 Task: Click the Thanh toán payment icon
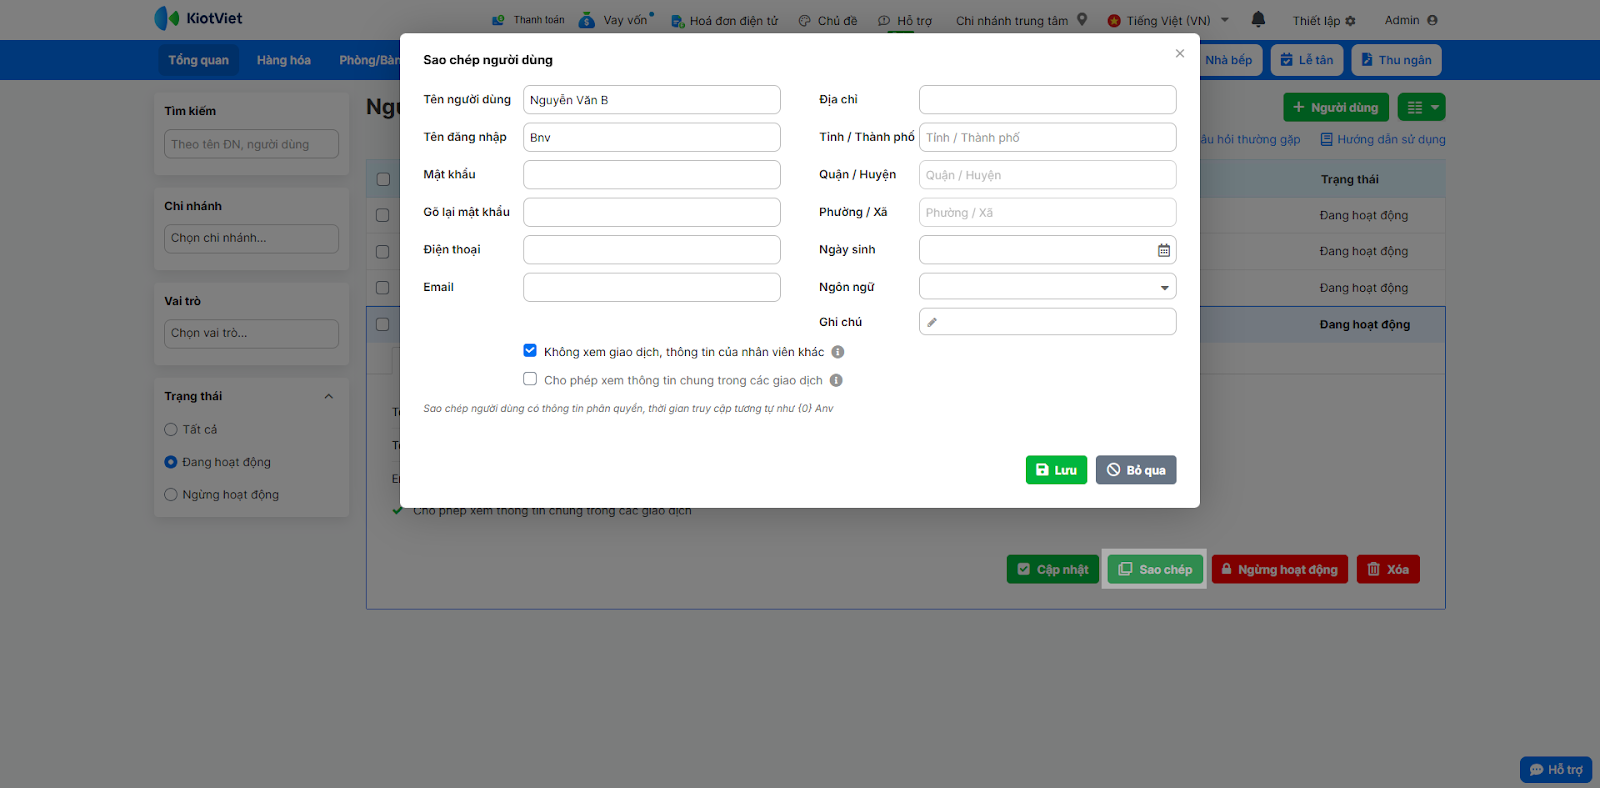pos(499,20)
